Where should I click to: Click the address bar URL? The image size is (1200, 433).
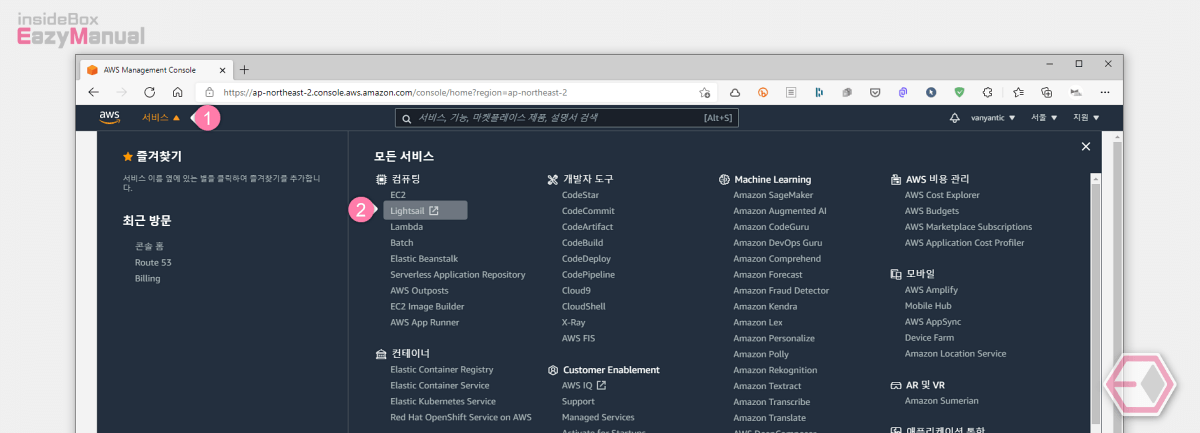pyautogui.click(x=395, y=92)
